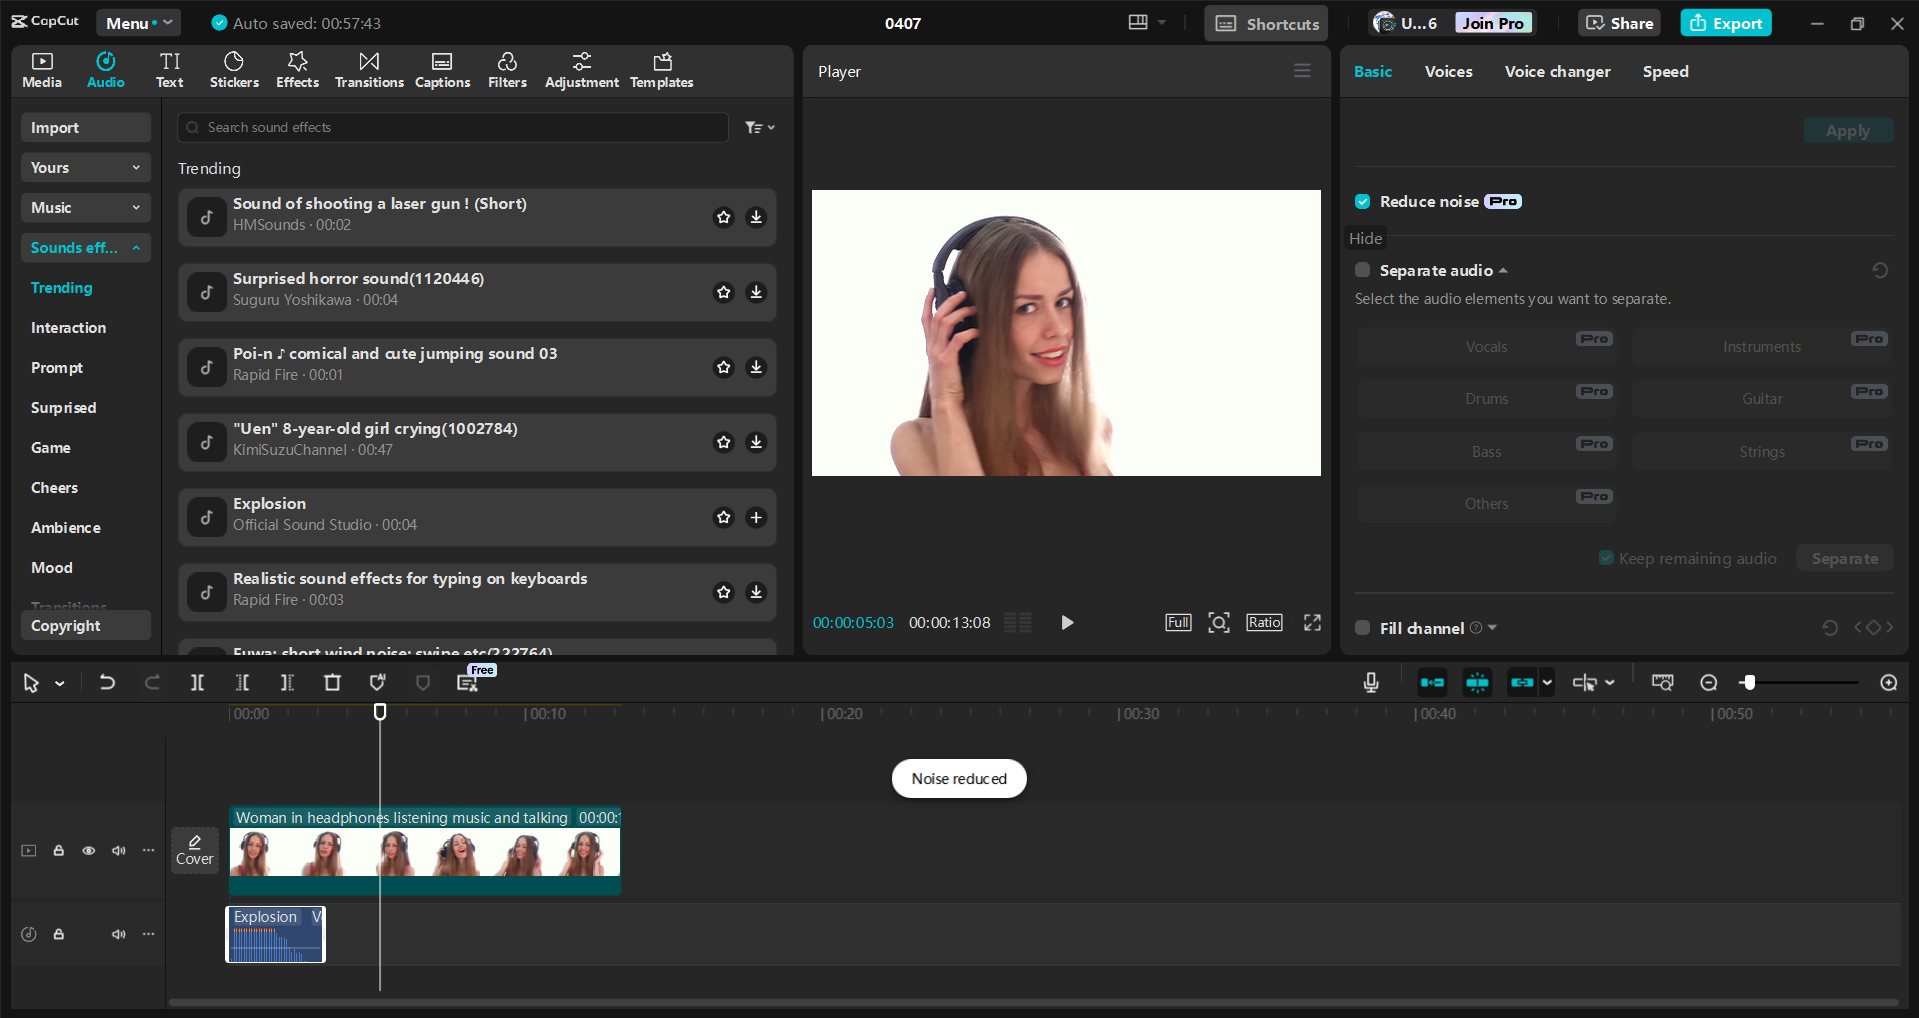Open the Speed tab

[1664, 71]
